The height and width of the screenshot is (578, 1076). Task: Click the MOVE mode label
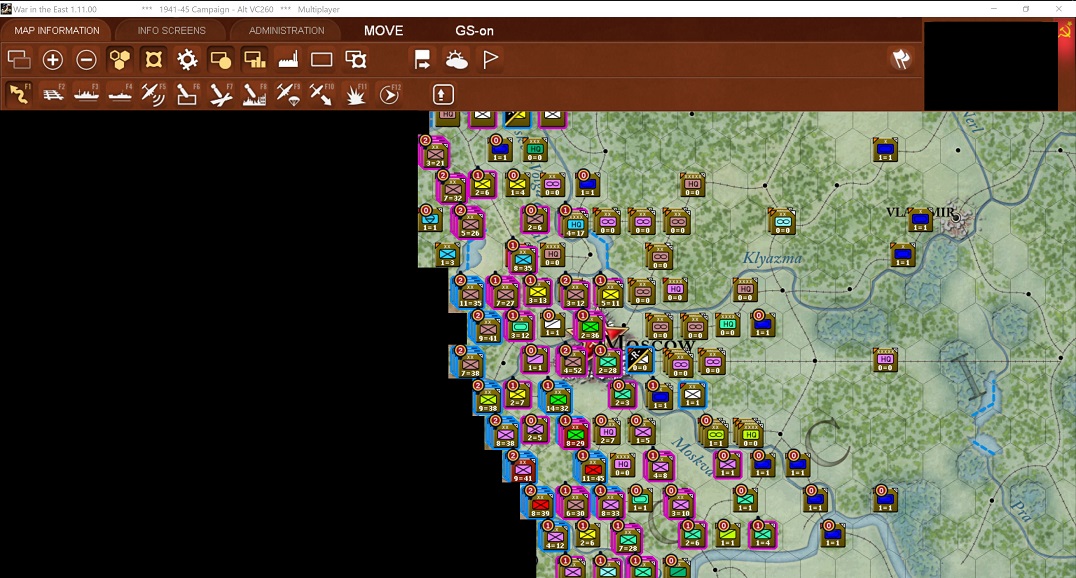[384, 31]
